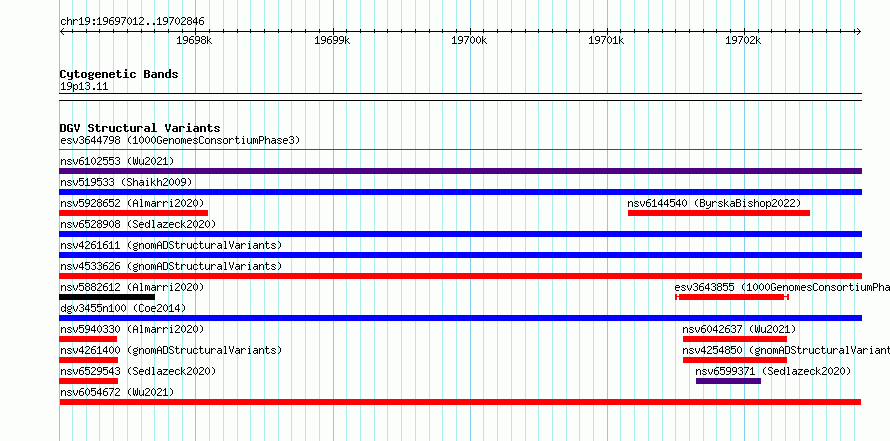Click the 19698k ruler tick label
890x441 pixels.
tap(194, 40)
